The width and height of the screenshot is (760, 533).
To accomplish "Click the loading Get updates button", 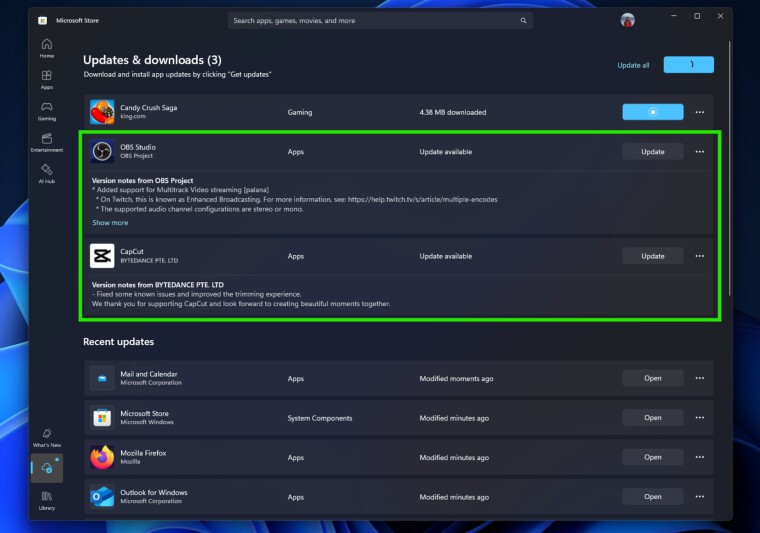I will [688, 64].
